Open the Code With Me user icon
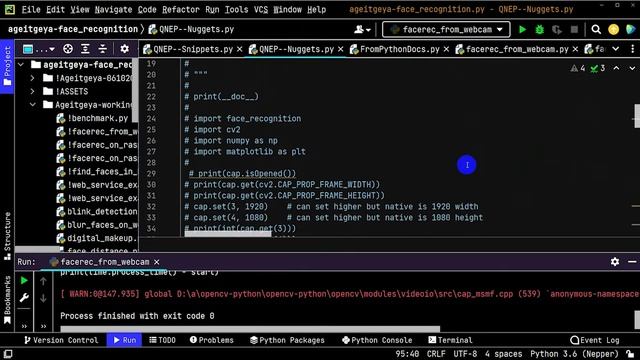This screenshot has height=360, width=640. click(x=362, y=29)
